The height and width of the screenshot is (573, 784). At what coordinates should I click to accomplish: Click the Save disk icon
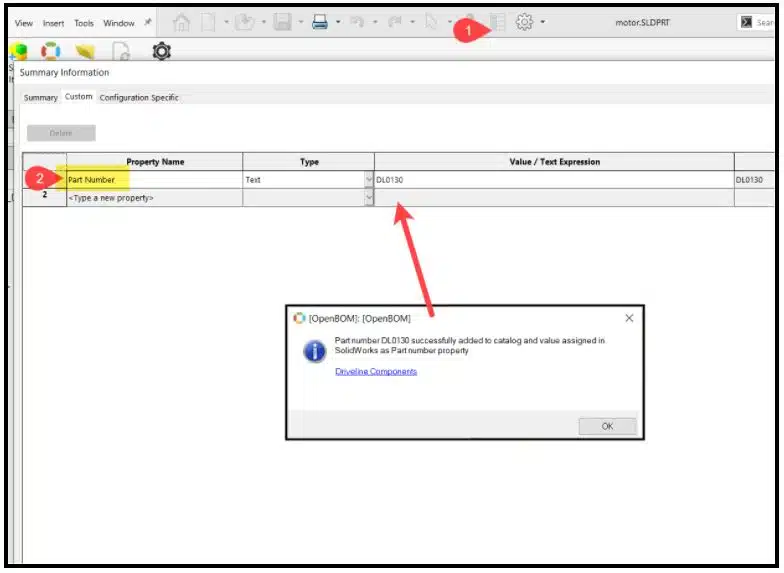point(282,22)
